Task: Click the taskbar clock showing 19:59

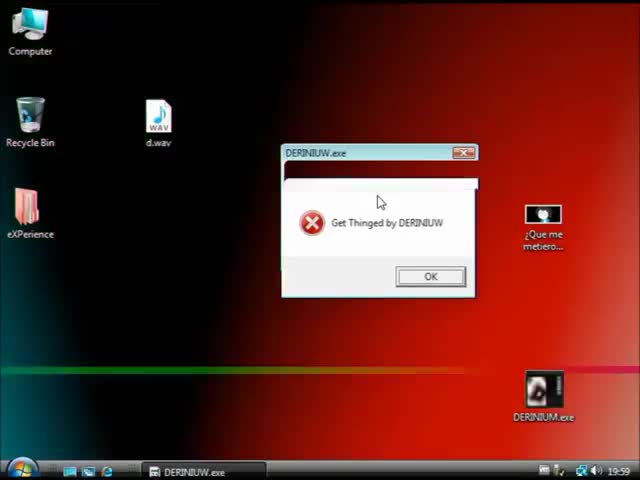Action: click(x=619, y=471)
